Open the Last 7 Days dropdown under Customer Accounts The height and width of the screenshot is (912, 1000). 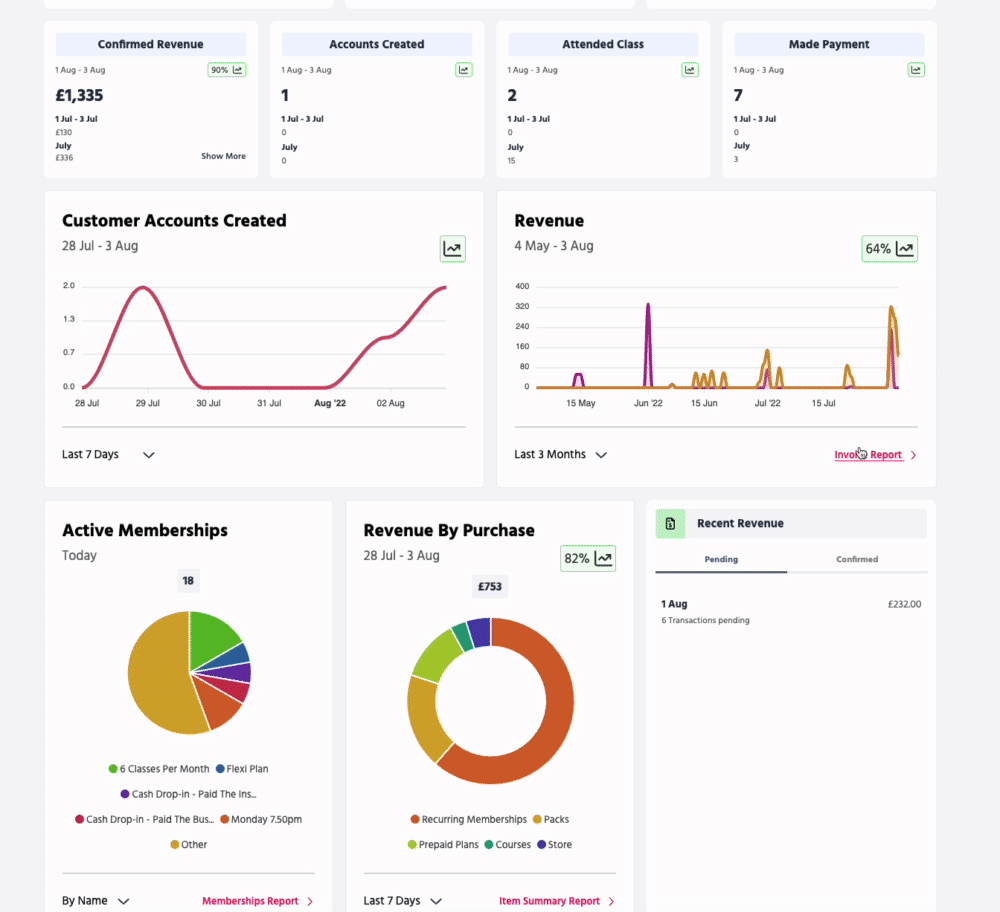click(108, 454)
